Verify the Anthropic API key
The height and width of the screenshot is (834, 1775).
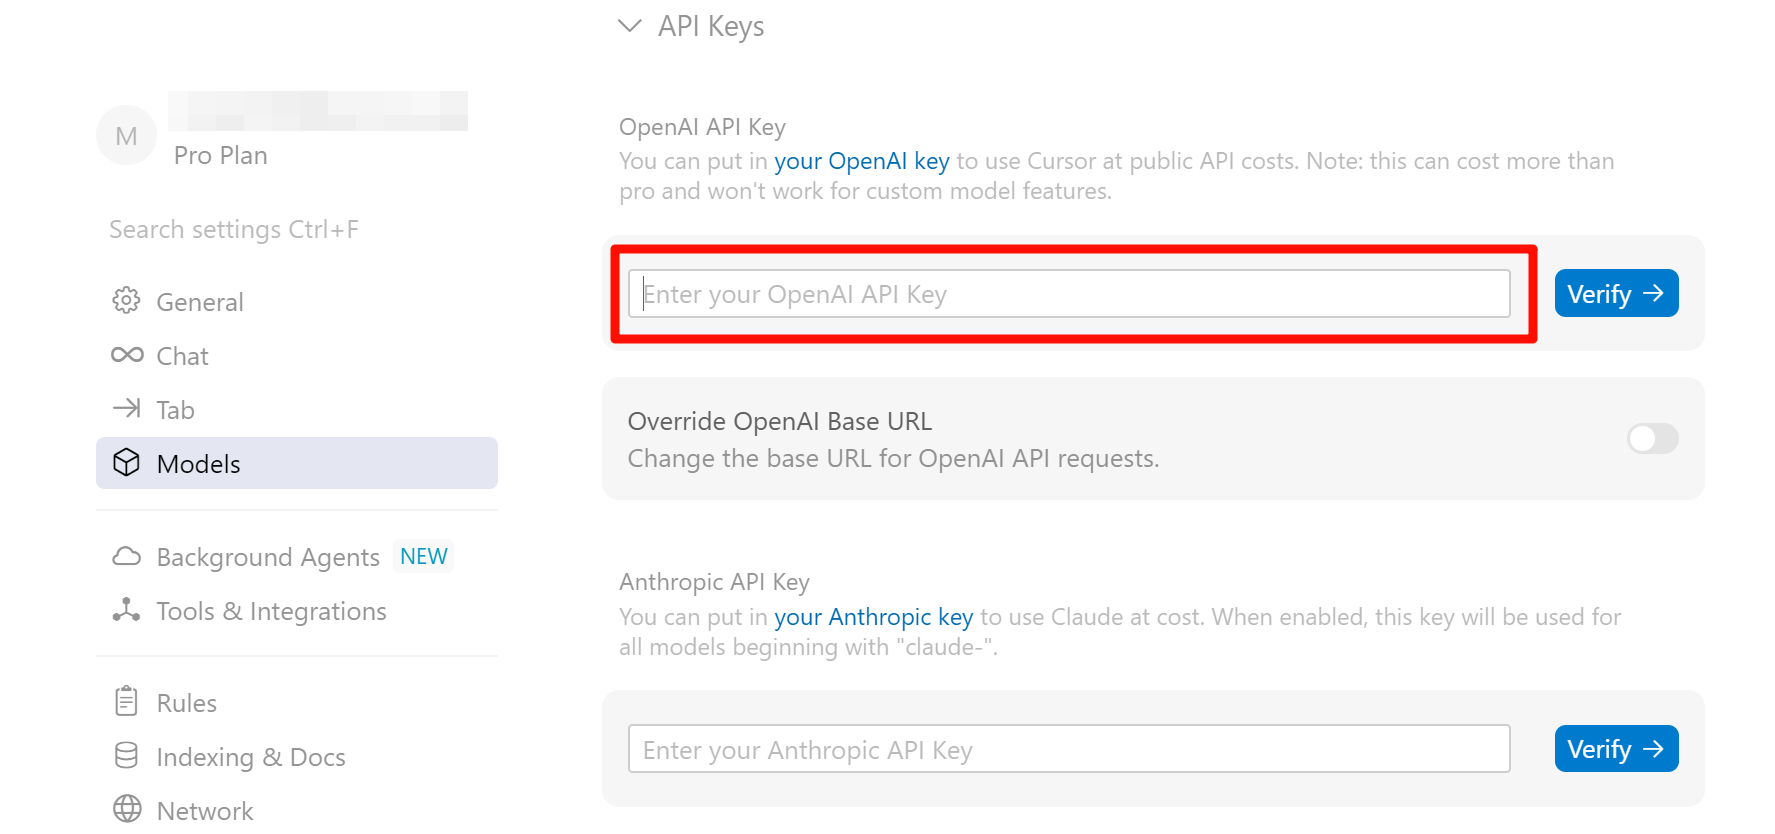(x=1616, y=749)
